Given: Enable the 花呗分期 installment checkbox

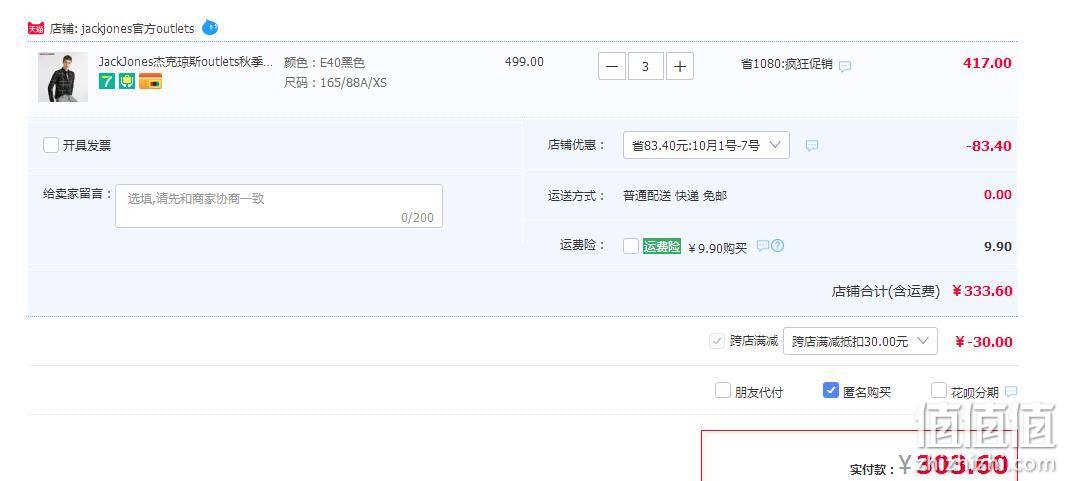Looking at the screenshot, I should point(939,391).
